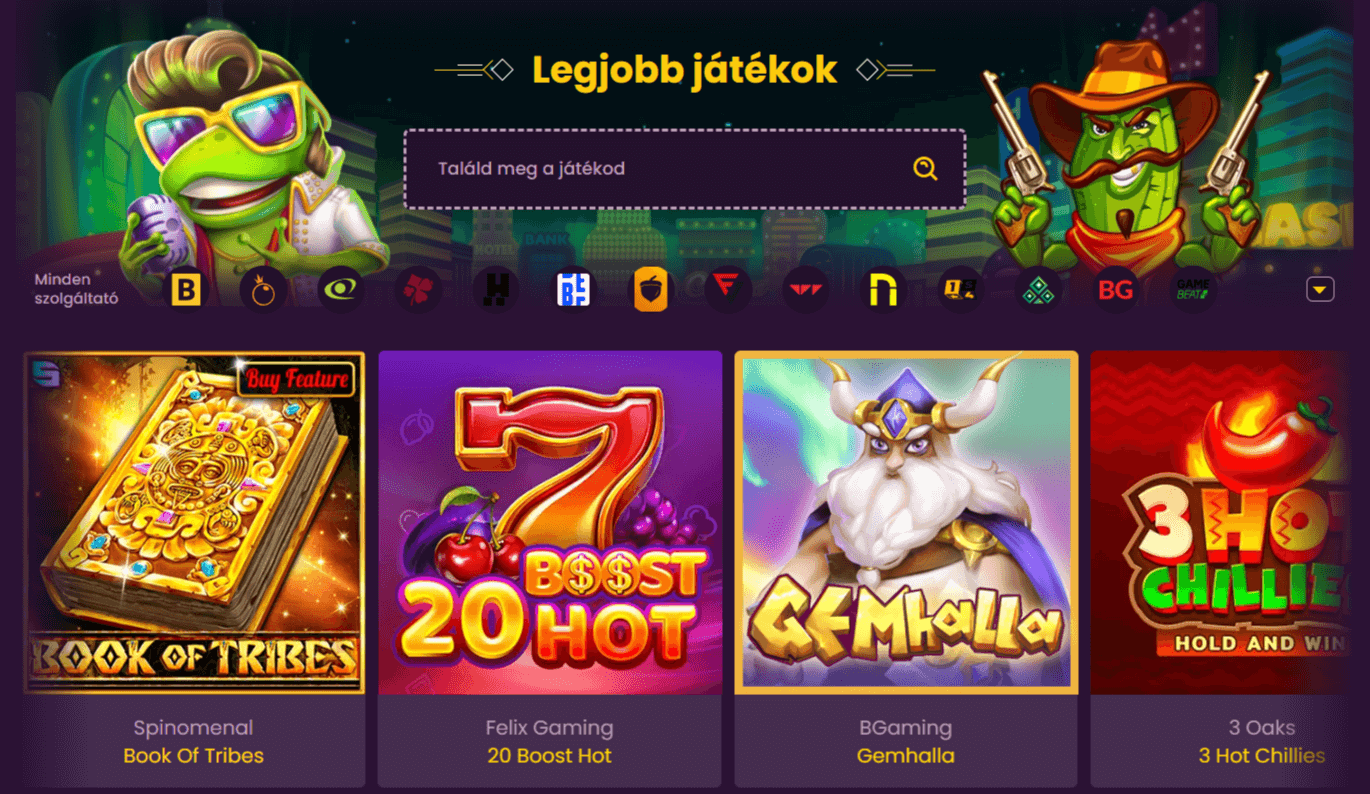Filter by the Game Beat provider icon
The image size is (1370, 794).
[x=1192, y=290]
